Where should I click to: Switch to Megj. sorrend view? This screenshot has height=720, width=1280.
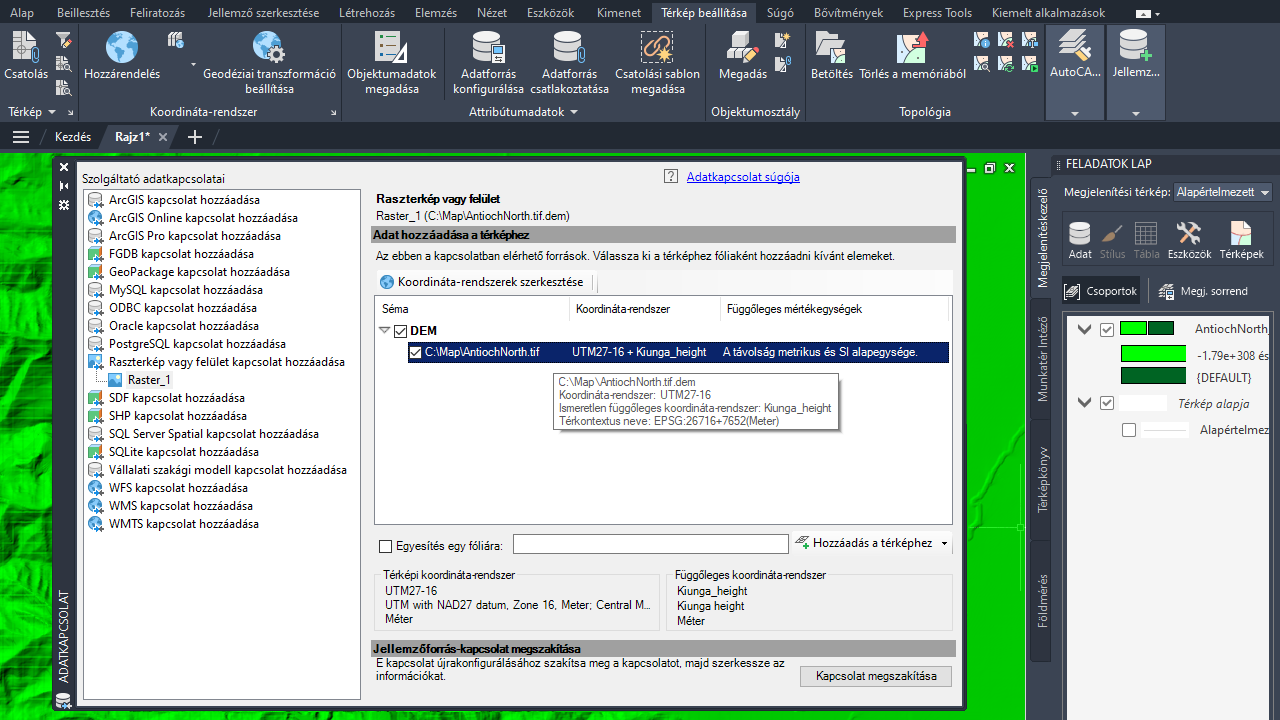click(x=1203, y=291)
